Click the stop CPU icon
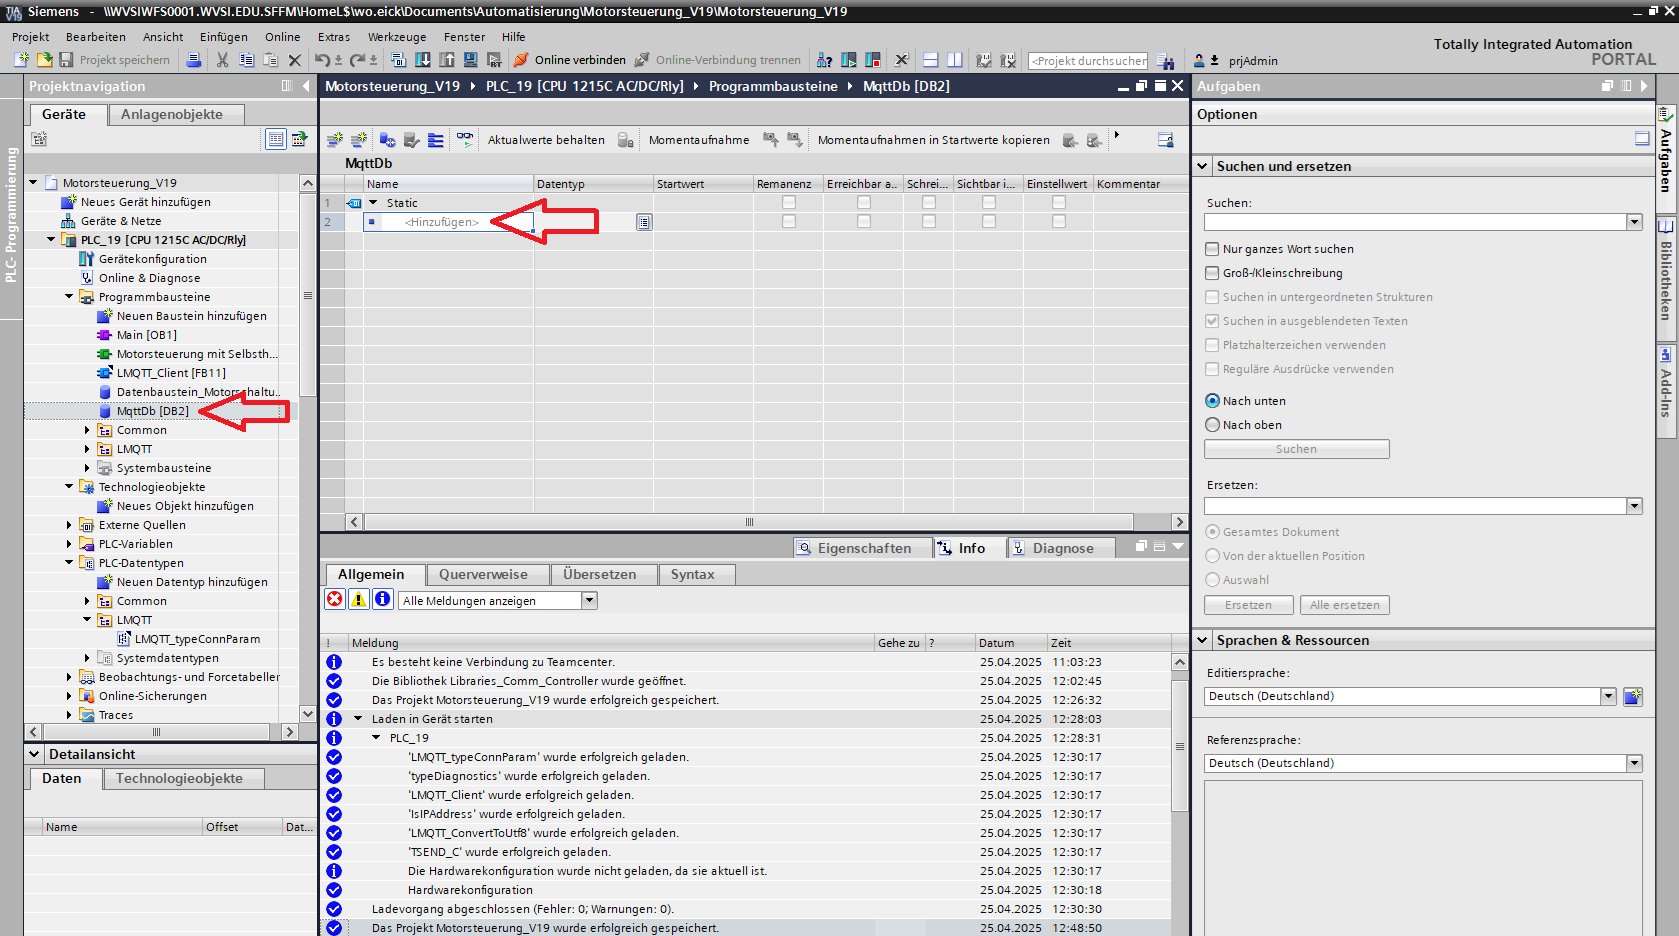The width and height of the screenshot is (1679, 936). [873, 60]
